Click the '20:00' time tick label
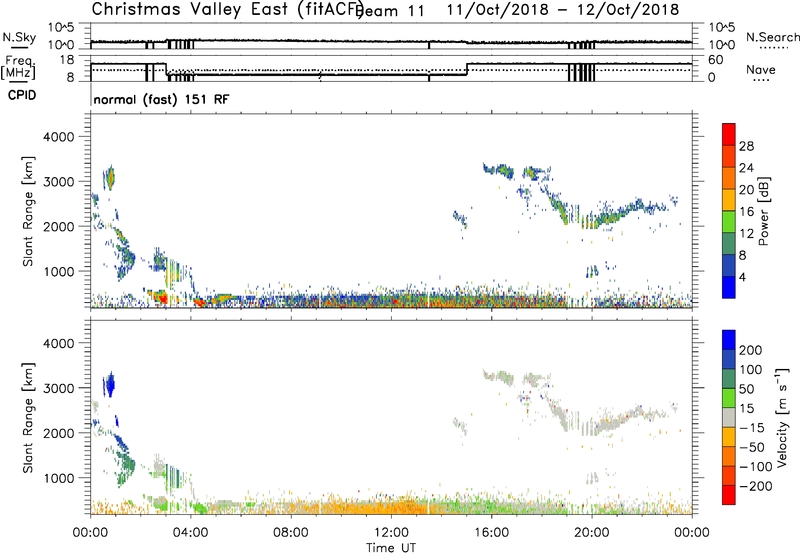800x554 pixels. tap(591, 533)
